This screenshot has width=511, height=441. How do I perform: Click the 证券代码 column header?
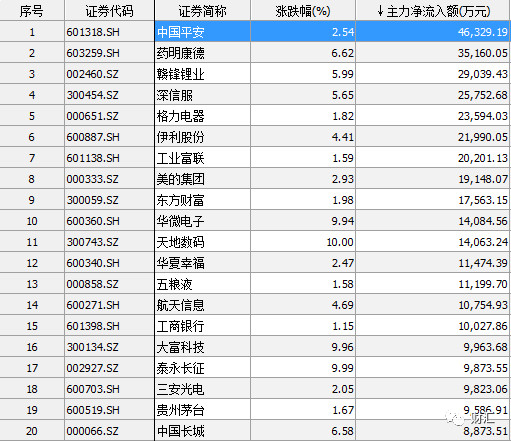[109, 11]
